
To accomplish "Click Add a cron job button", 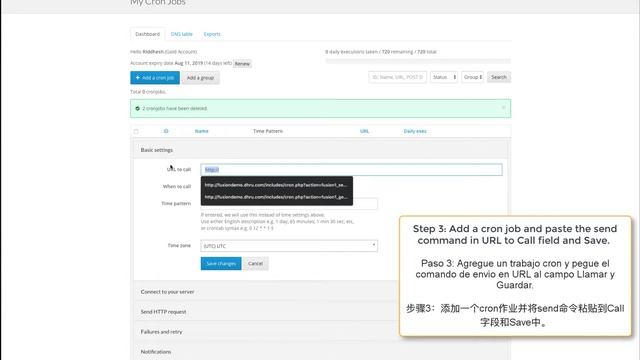I will [155, 78].
